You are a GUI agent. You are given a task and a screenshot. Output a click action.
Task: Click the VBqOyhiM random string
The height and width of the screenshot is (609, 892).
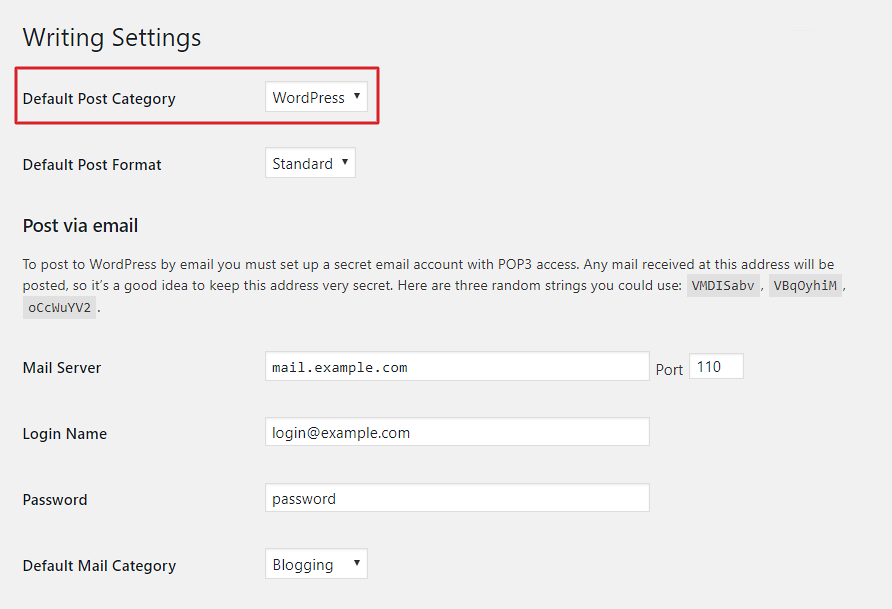805,285
